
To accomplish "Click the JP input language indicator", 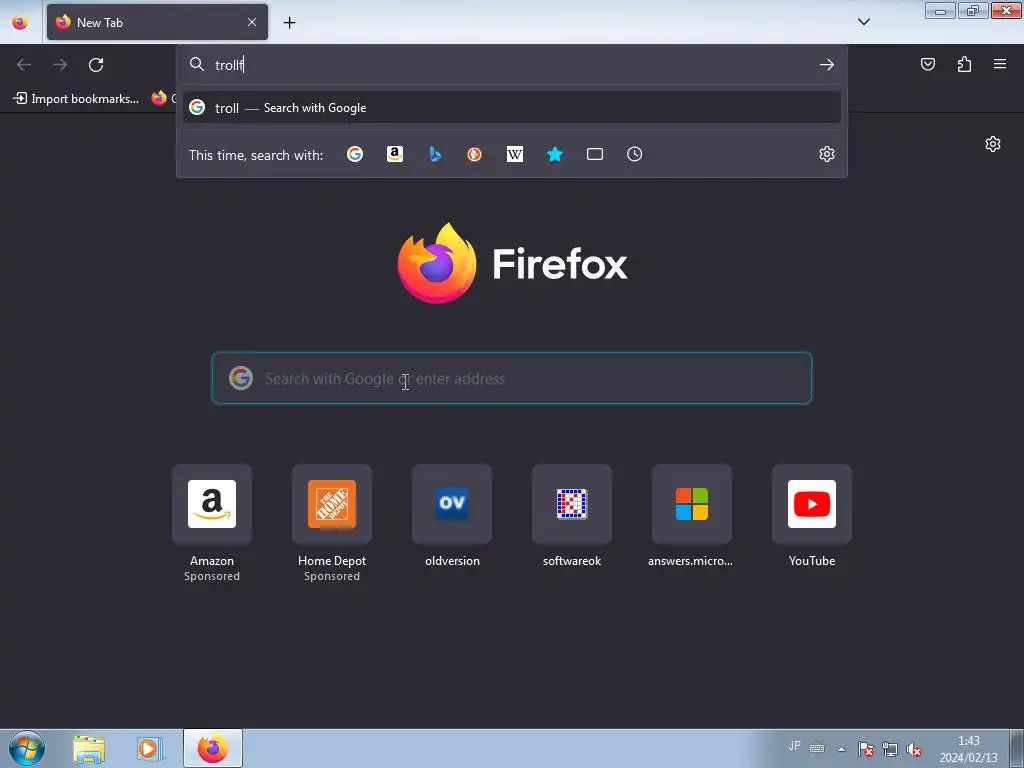I will (794, 746).
